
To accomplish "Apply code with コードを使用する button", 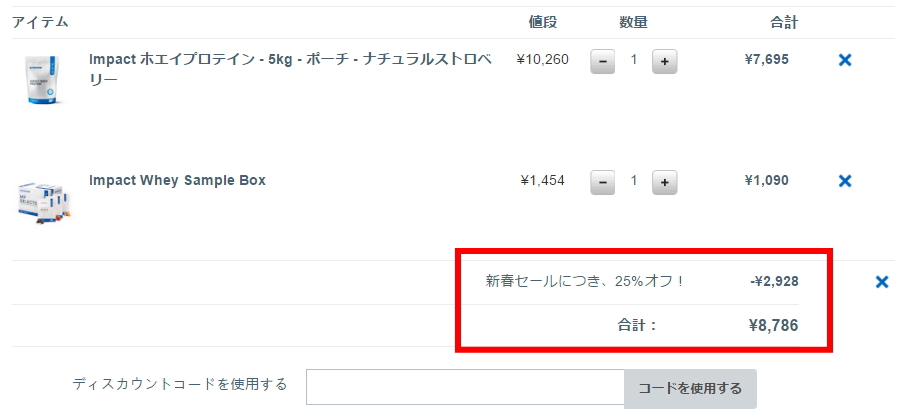I will [690, 389].
